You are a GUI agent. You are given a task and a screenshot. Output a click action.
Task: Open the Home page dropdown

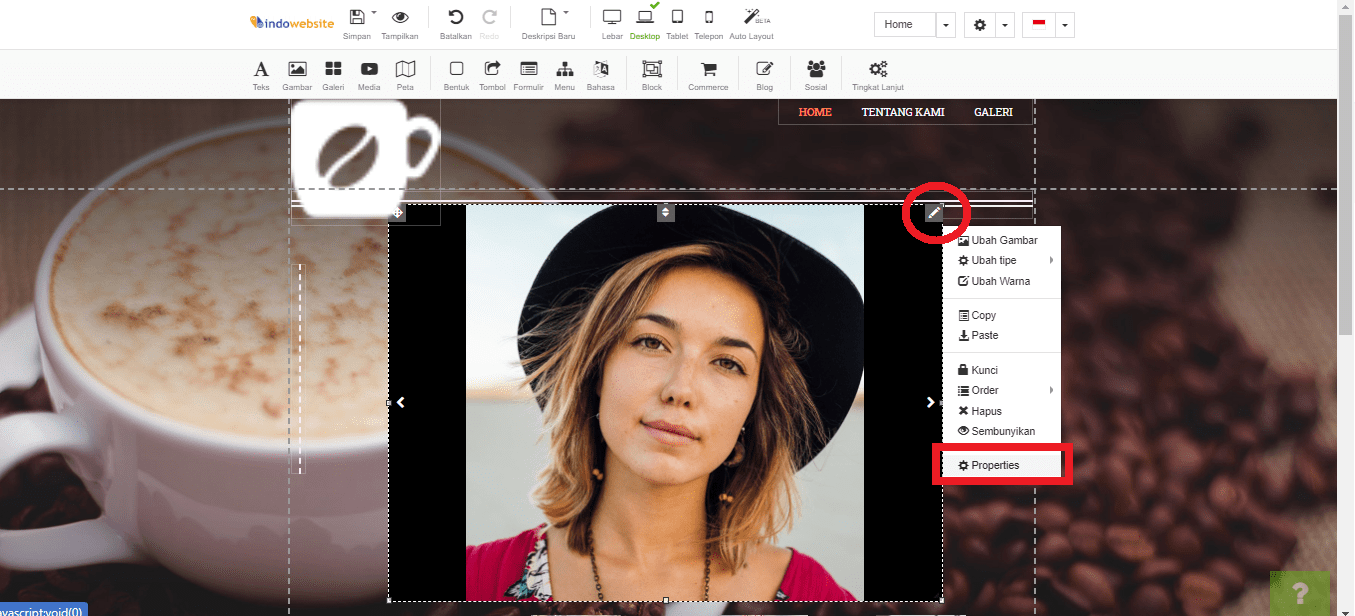(x=946, y=25)
